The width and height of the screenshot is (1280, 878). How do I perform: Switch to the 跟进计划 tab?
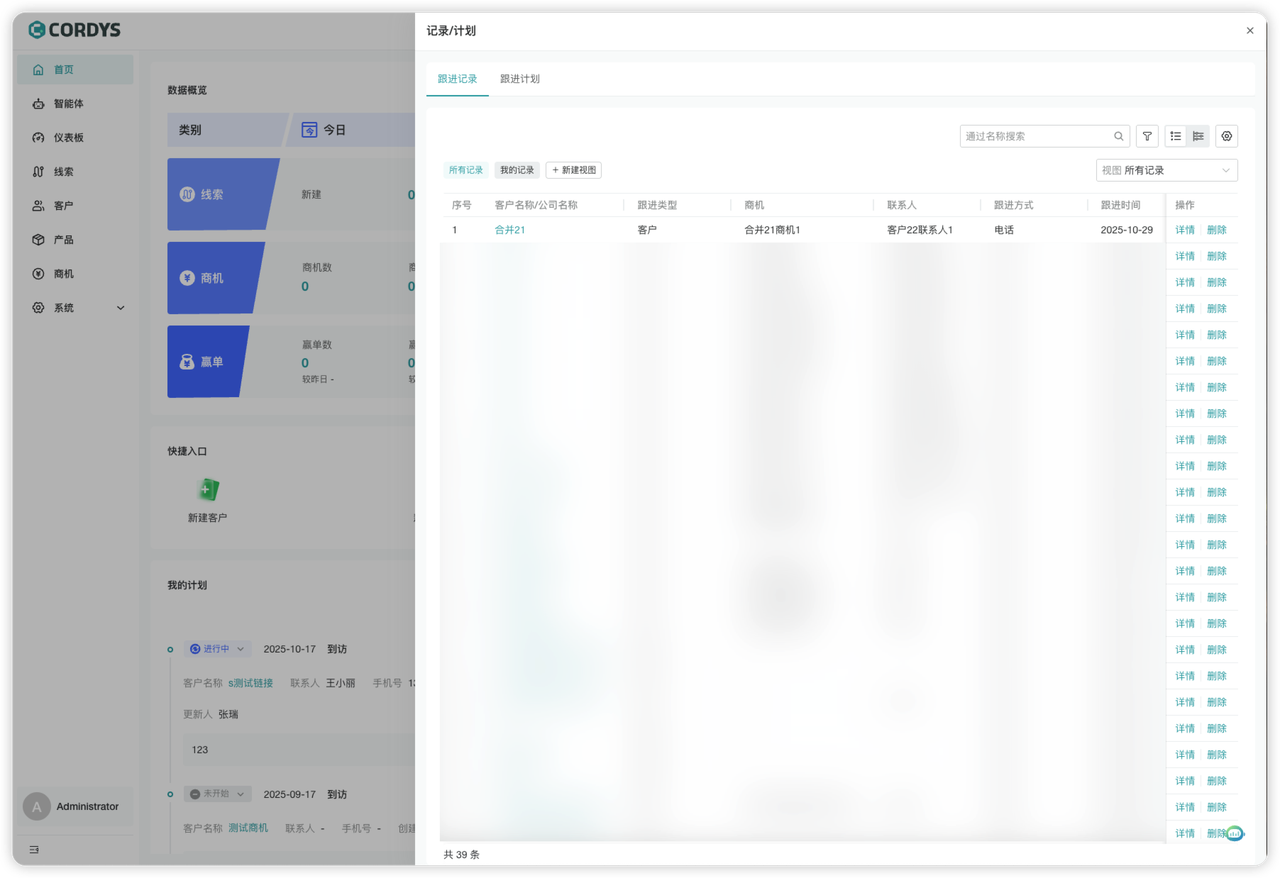pyautogui.click(x=520, y=79)
